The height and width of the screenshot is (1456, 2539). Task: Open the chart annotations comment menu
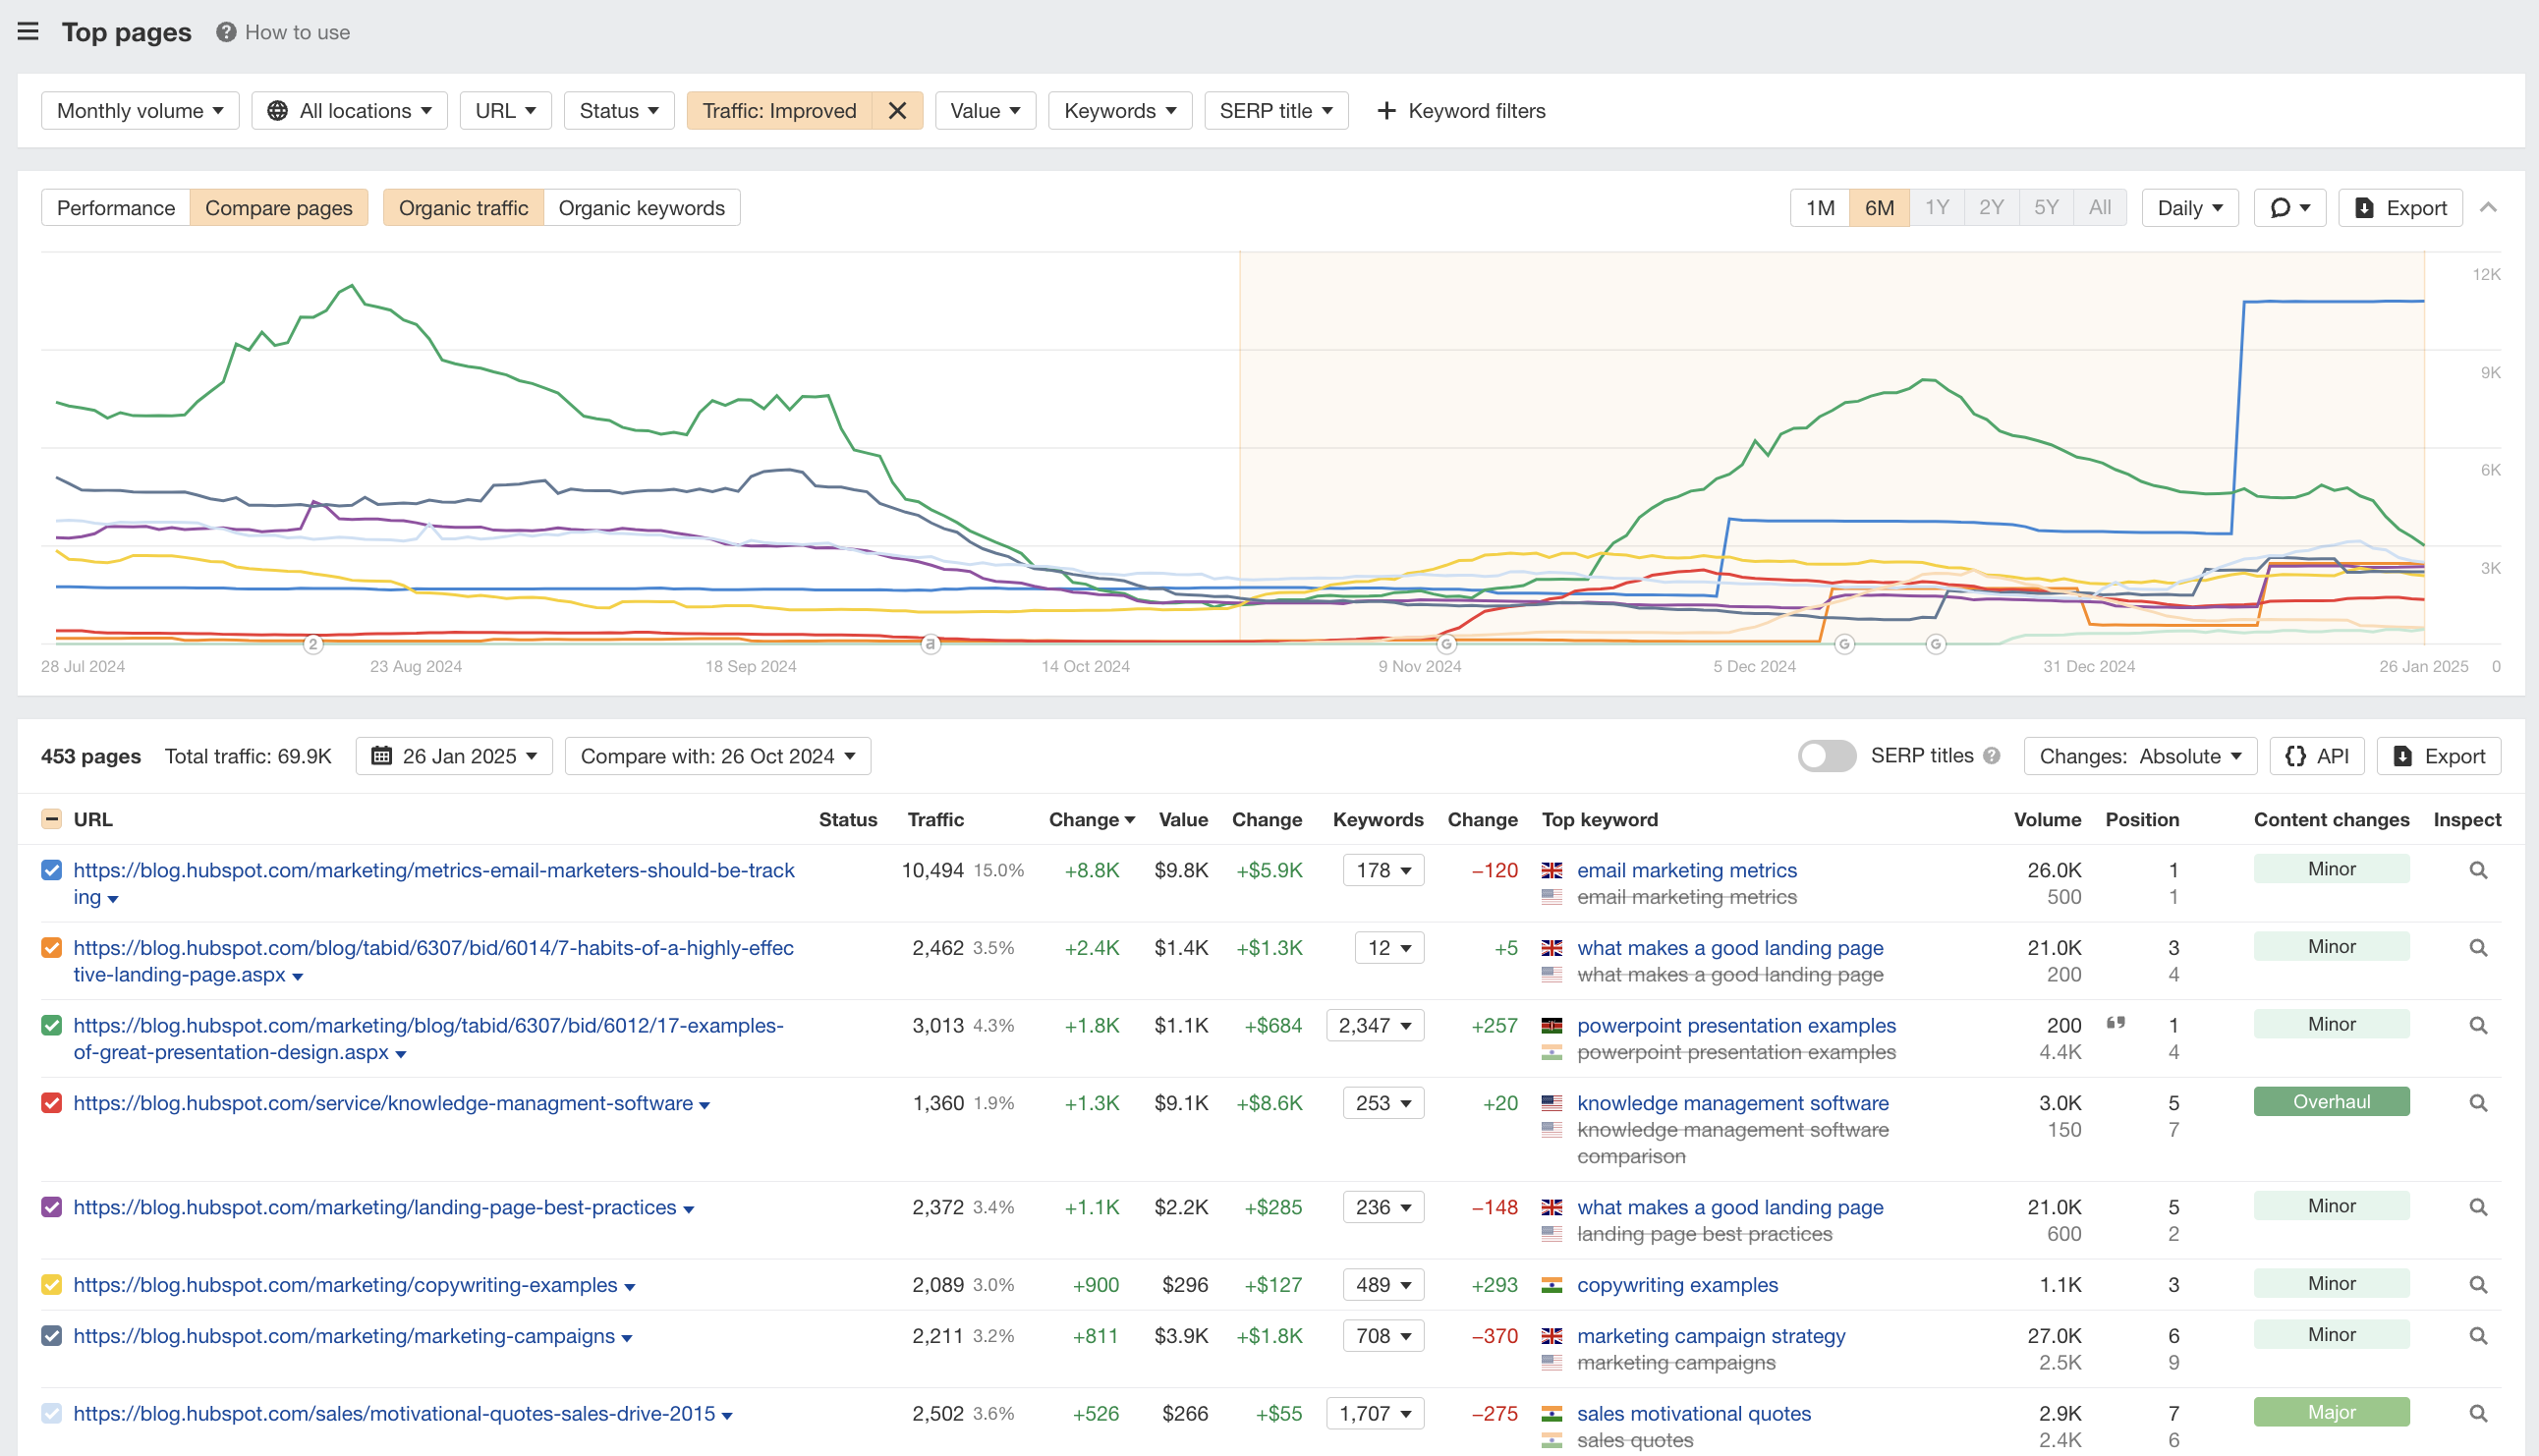(x=2289, y=208)
